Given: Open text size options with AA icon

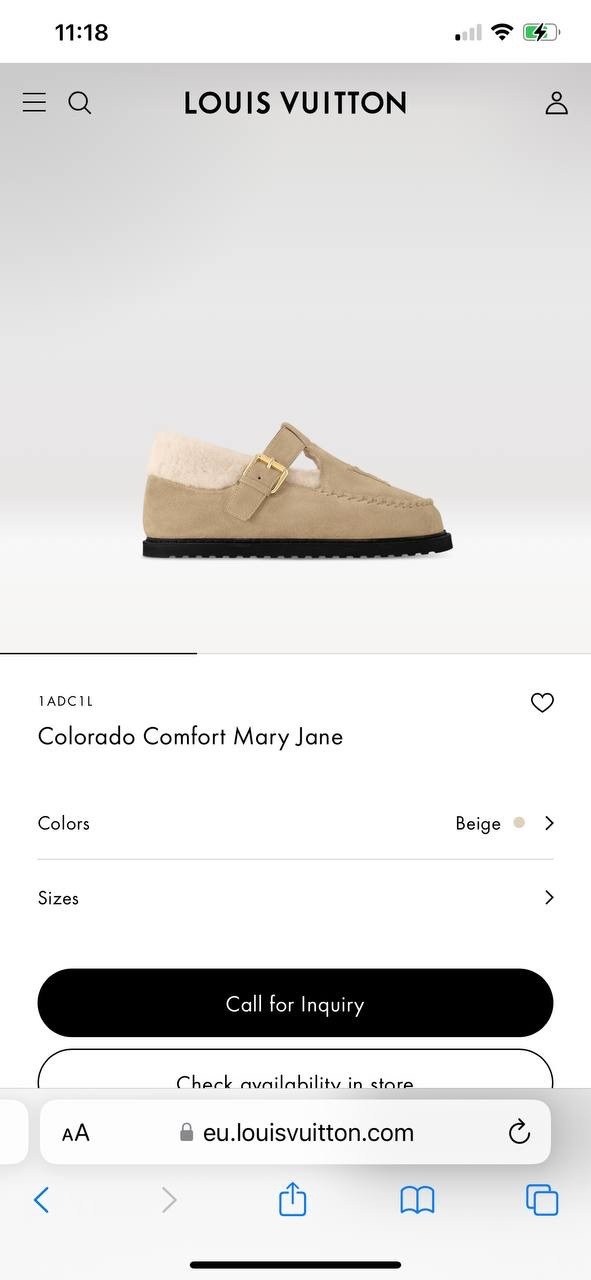Looking at the screenshot, I should click(74, 1132).
